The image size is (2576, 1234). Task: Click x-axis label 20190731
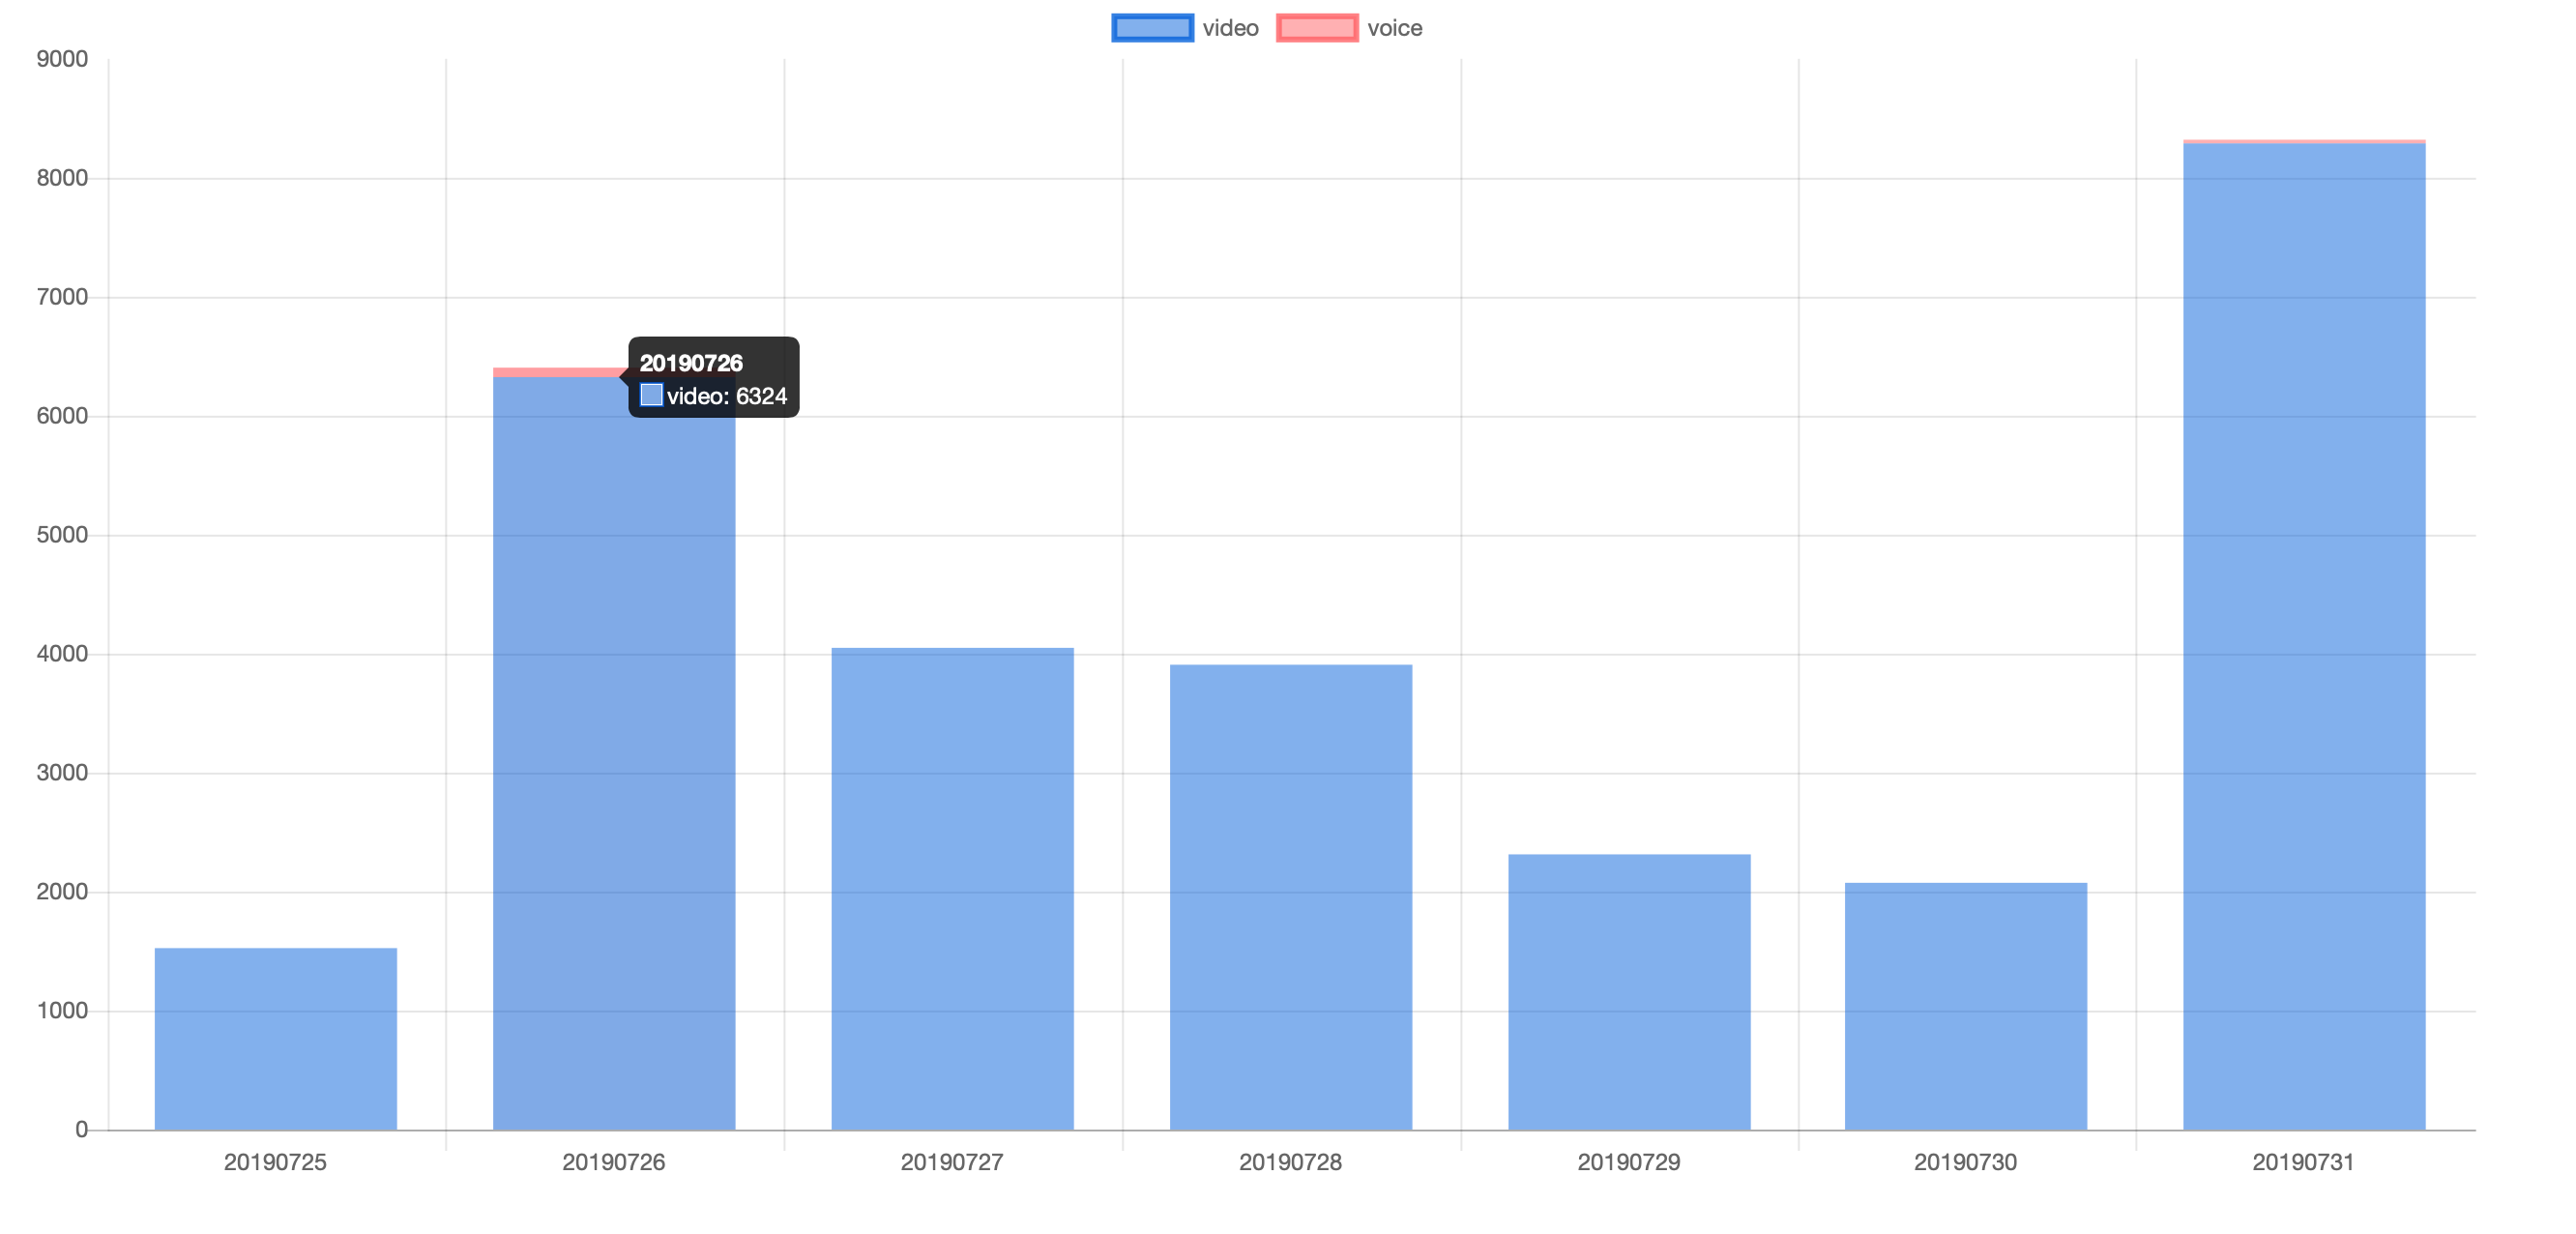[x=2303, y=1162]
